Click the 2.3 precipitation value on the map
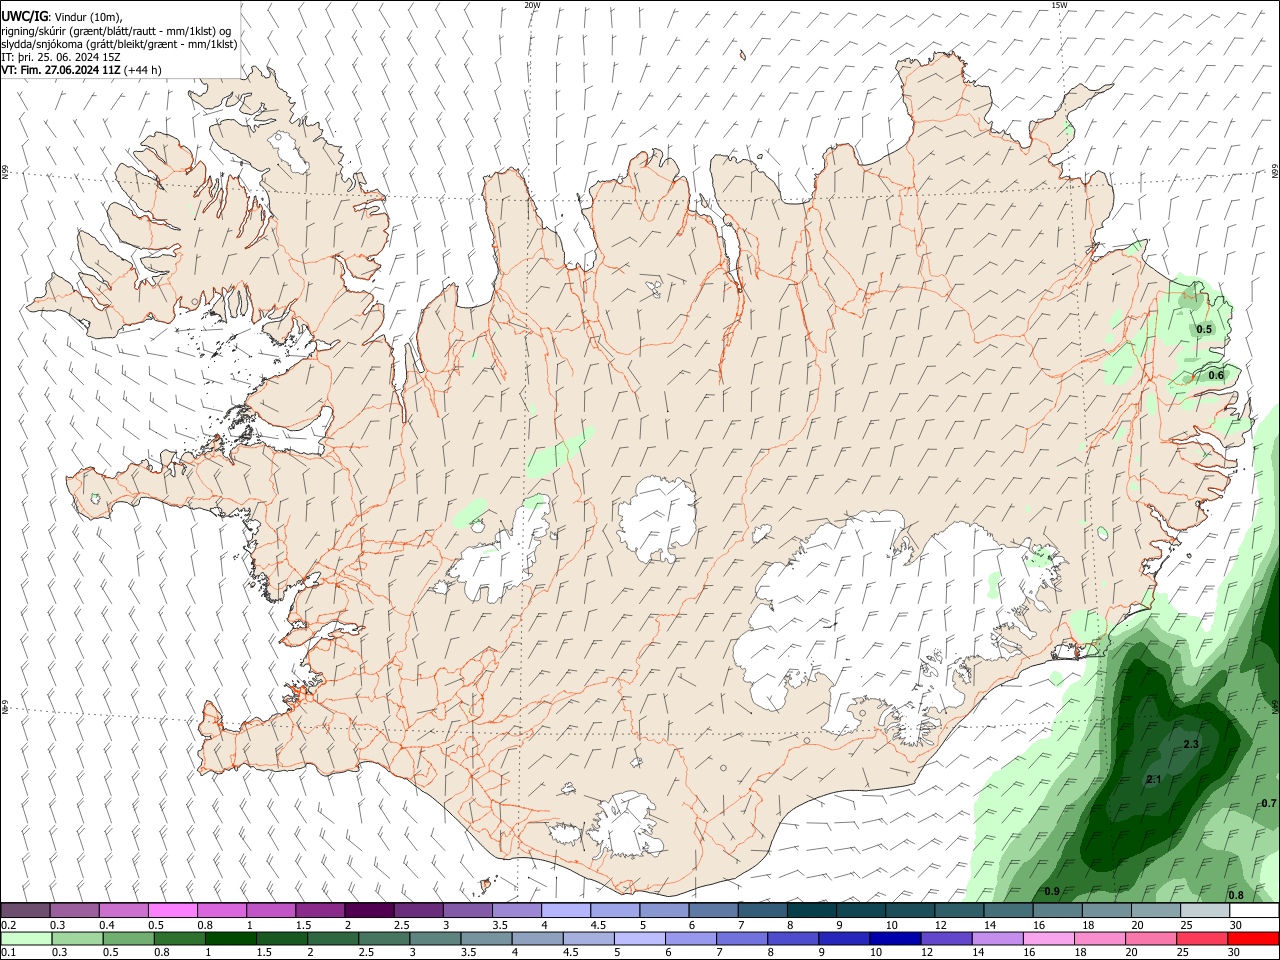Image resolution: width=1280 pixels, height=960 pixels. pyautogui.click(x=1190, y=745)
